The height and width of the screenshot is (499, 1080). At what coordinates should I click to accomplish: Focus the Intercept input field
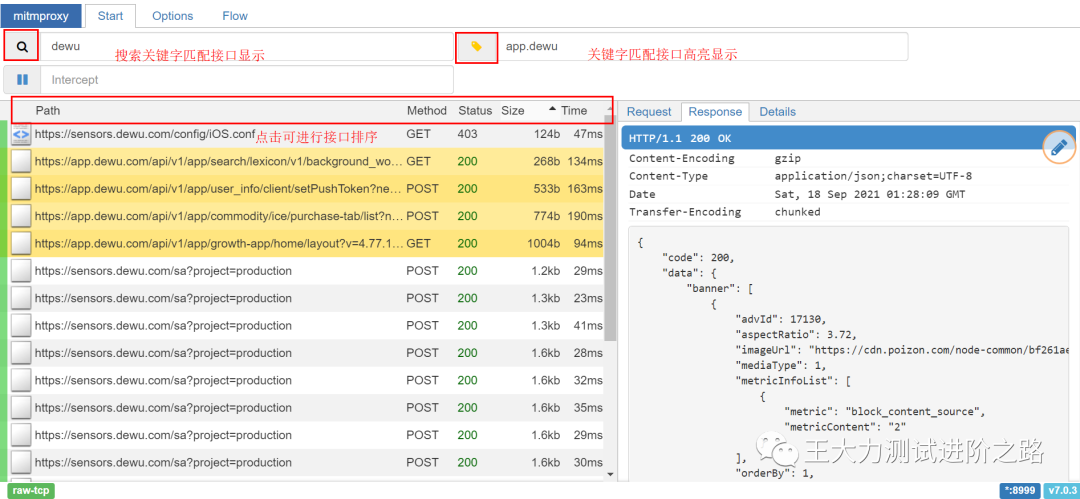tap(247, 80)
